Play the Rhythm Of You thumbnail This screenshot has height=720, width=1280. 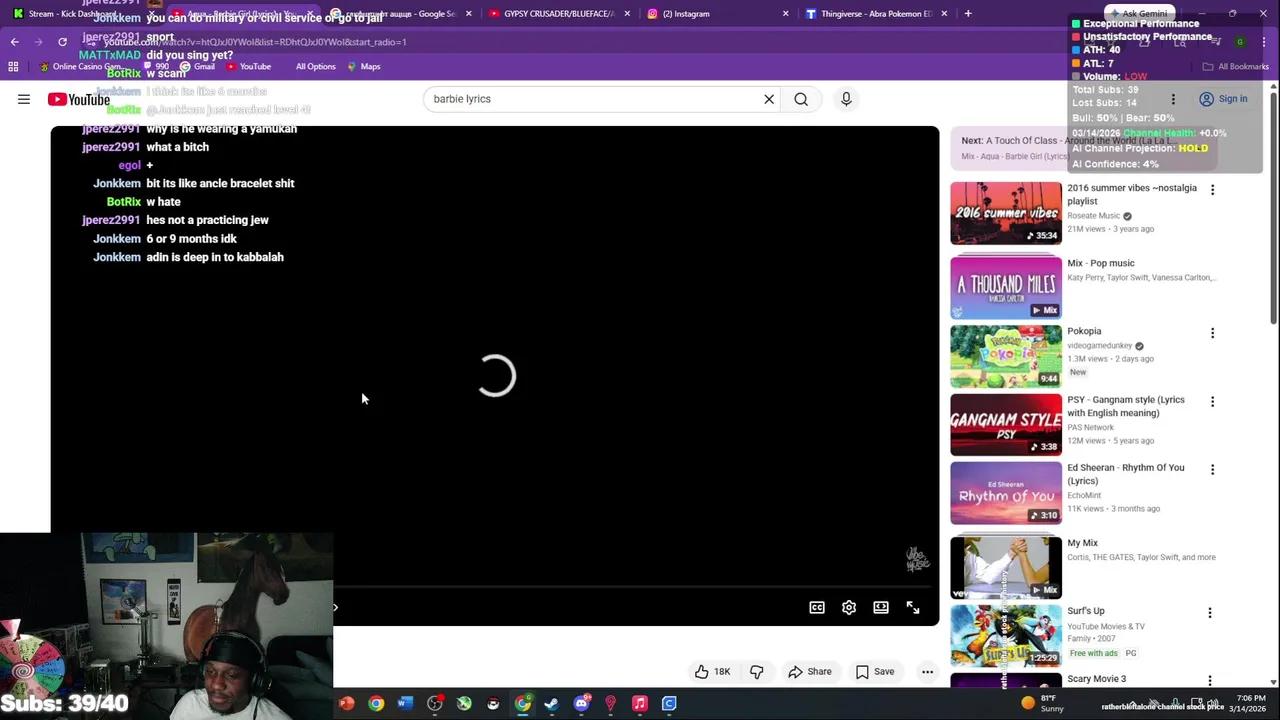click(1006, 493)
